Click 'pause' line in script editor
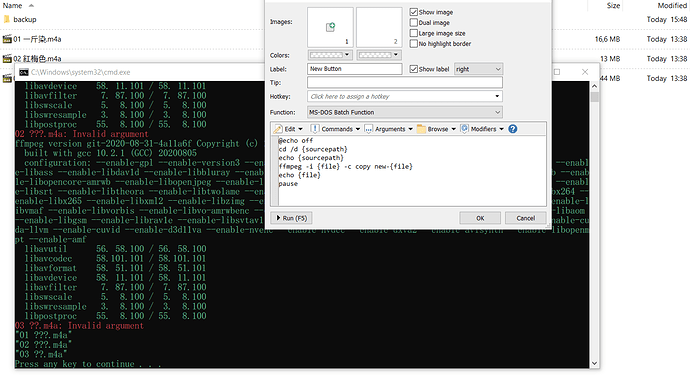 tap(288, 184)
